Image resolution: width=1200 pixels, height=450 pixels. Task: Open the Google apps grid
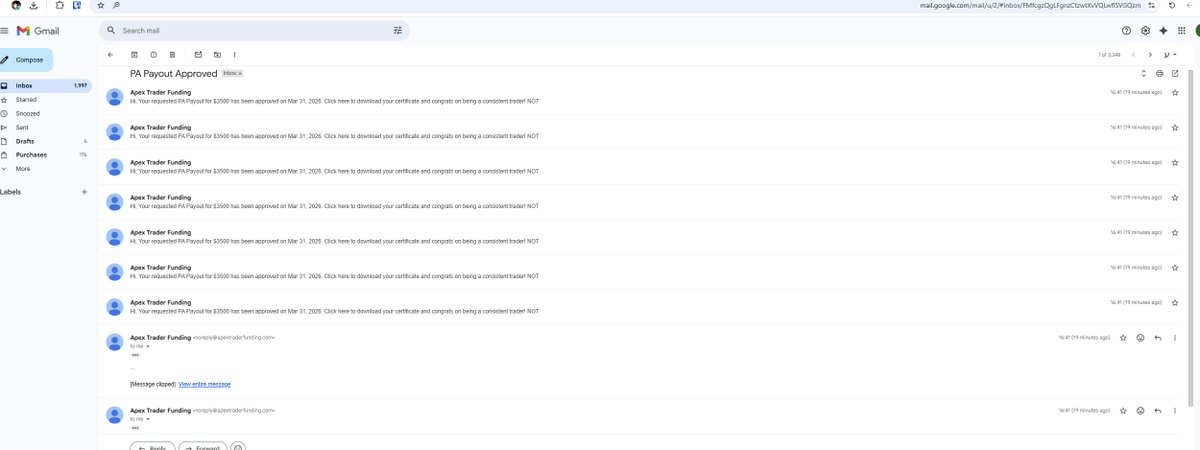coord(1182,31)
